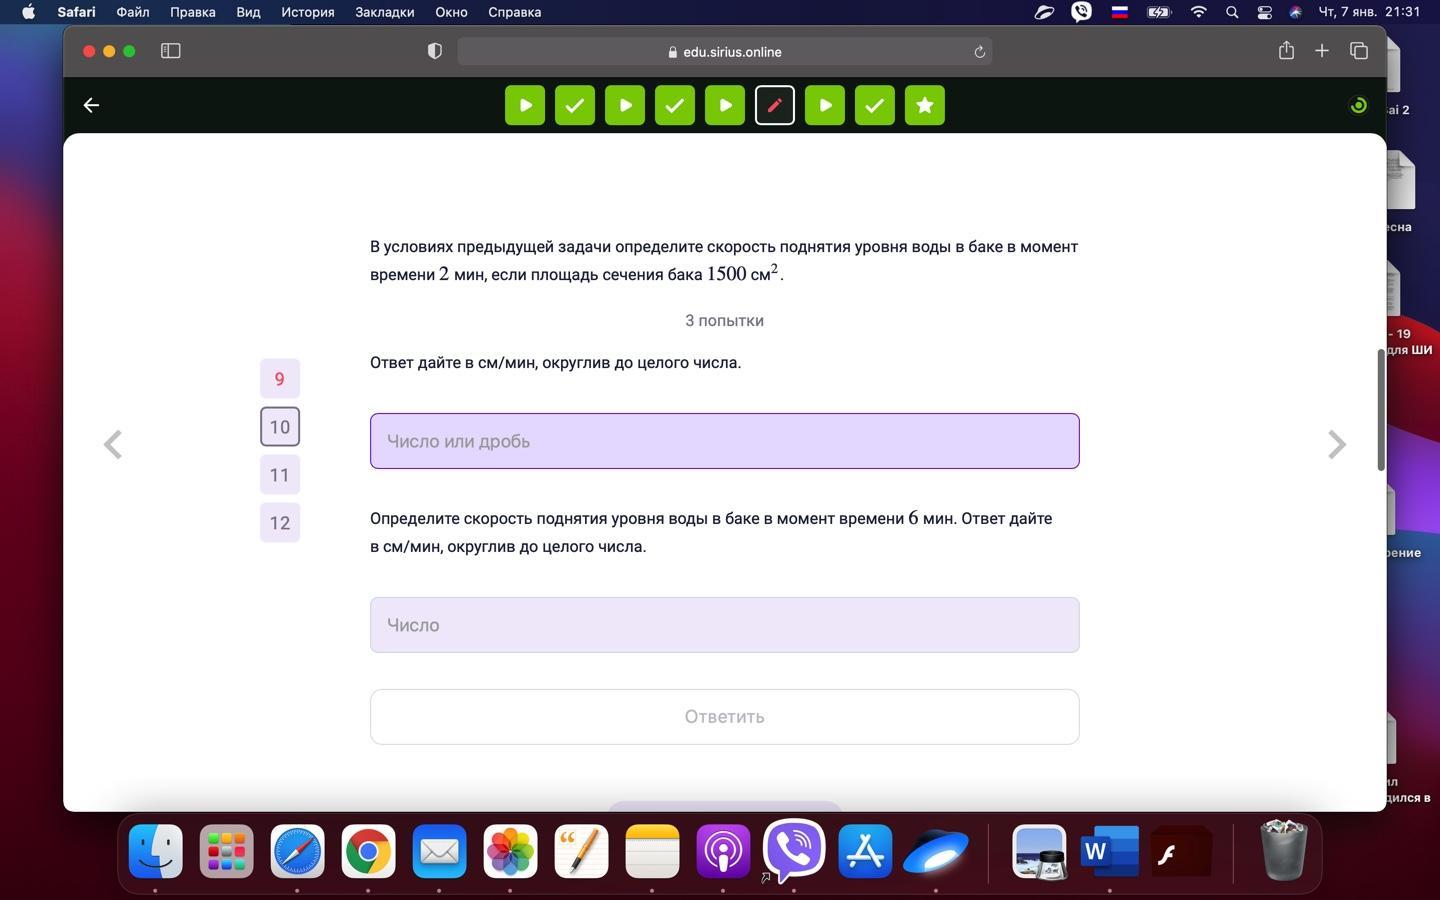The image size is (1440, 900).
Task: Open a new tab with plus icon
Action: tap(1322, 51)
